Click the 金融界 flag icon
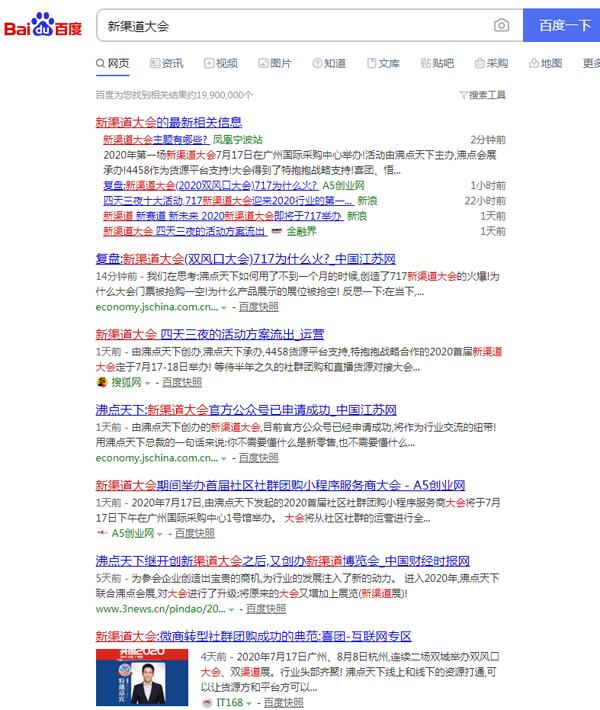Image resolution: width=600 pixels, height=710 pixels. pos(277,231)
